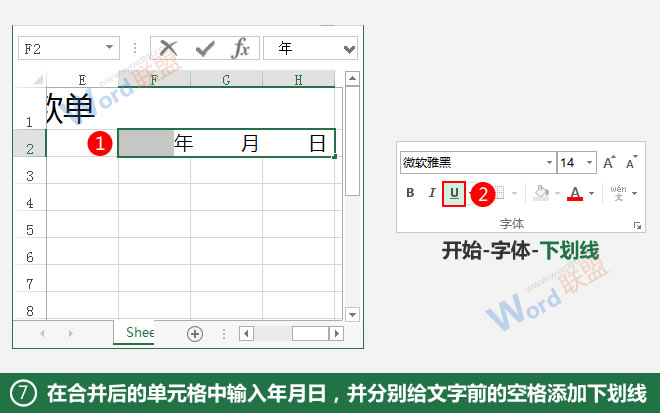Click the Select All corner triangle
The width and height of the screenshot is (660, 413).
[x=38, y=79]
